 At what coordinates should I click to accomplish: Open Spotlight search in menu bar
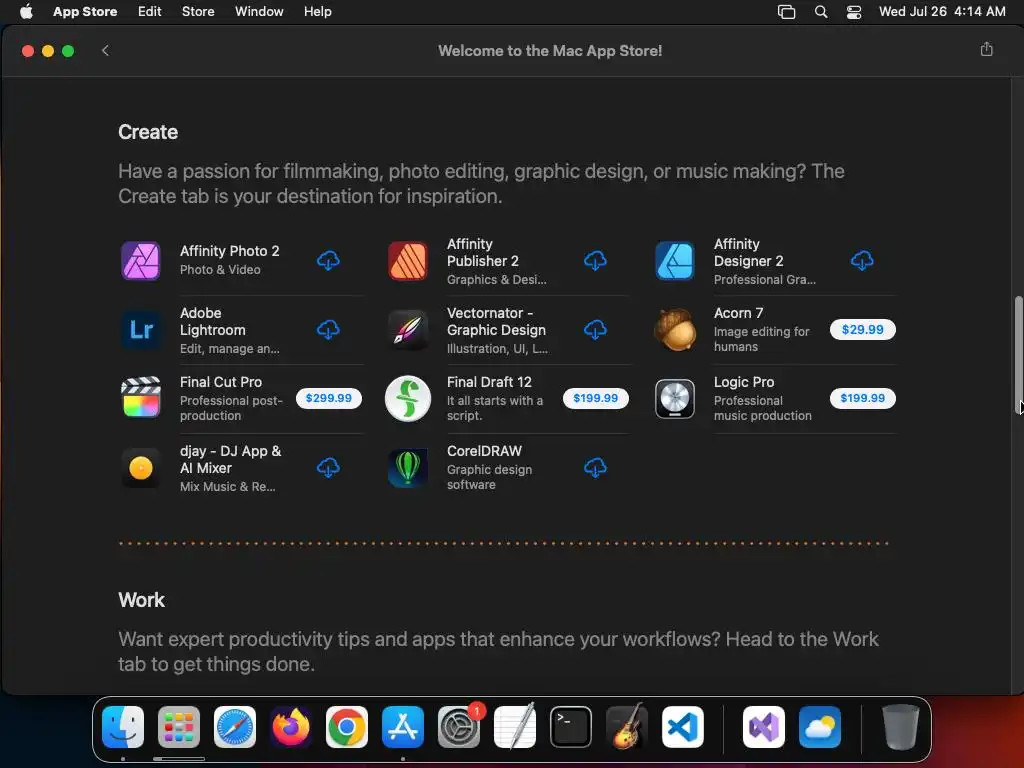[x=821, y=12]
